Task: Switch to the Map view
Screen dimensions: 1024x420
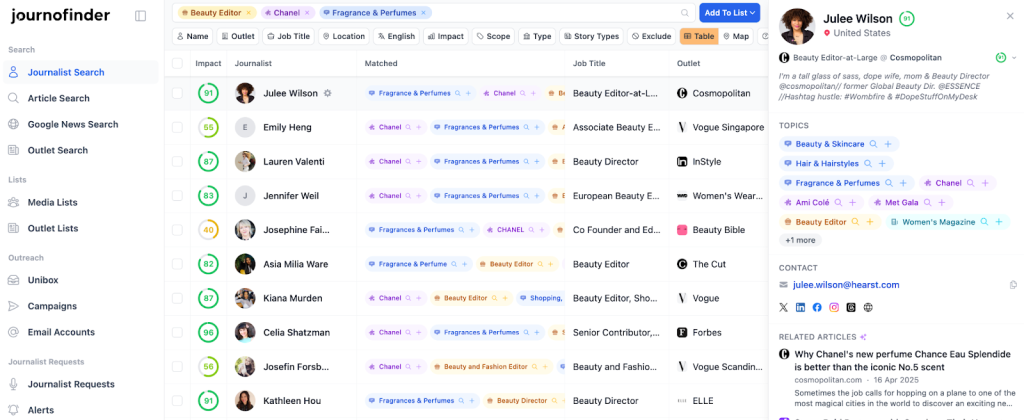Action: click(733, 36)
